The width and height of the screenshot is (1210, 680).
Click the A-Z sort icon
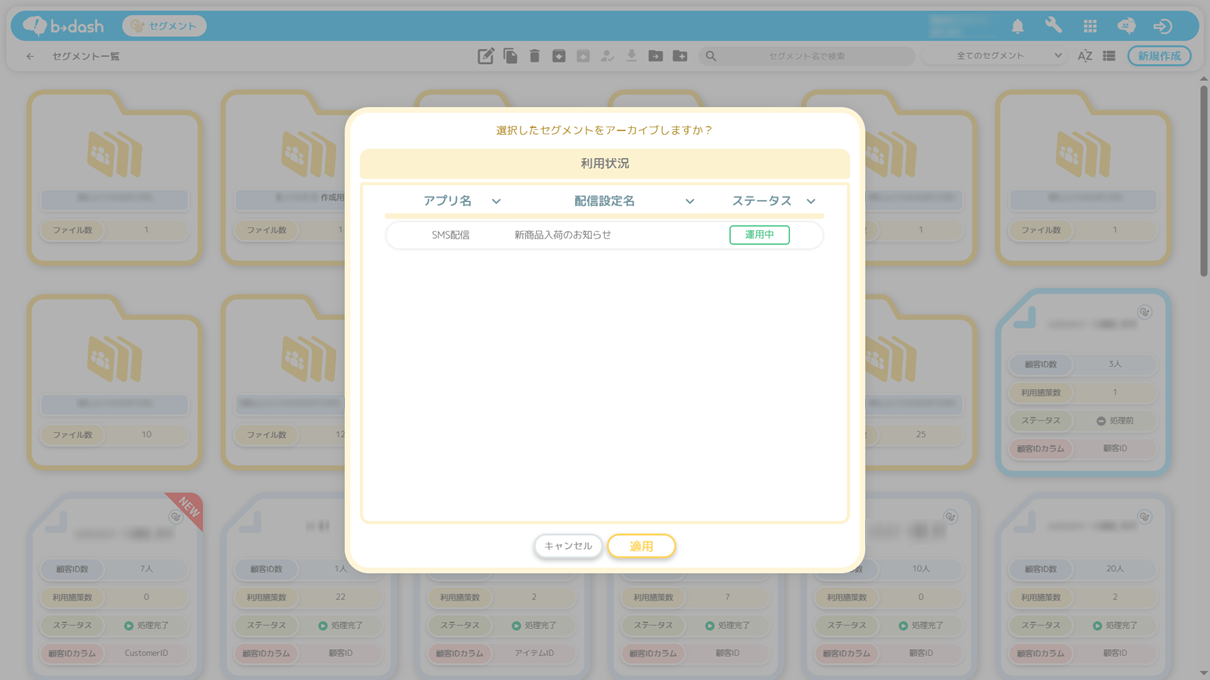tap(1084, 57)
